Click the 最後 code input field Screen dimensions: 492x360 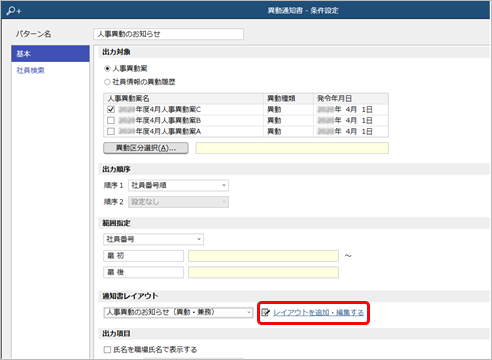(x=143, y=272)
